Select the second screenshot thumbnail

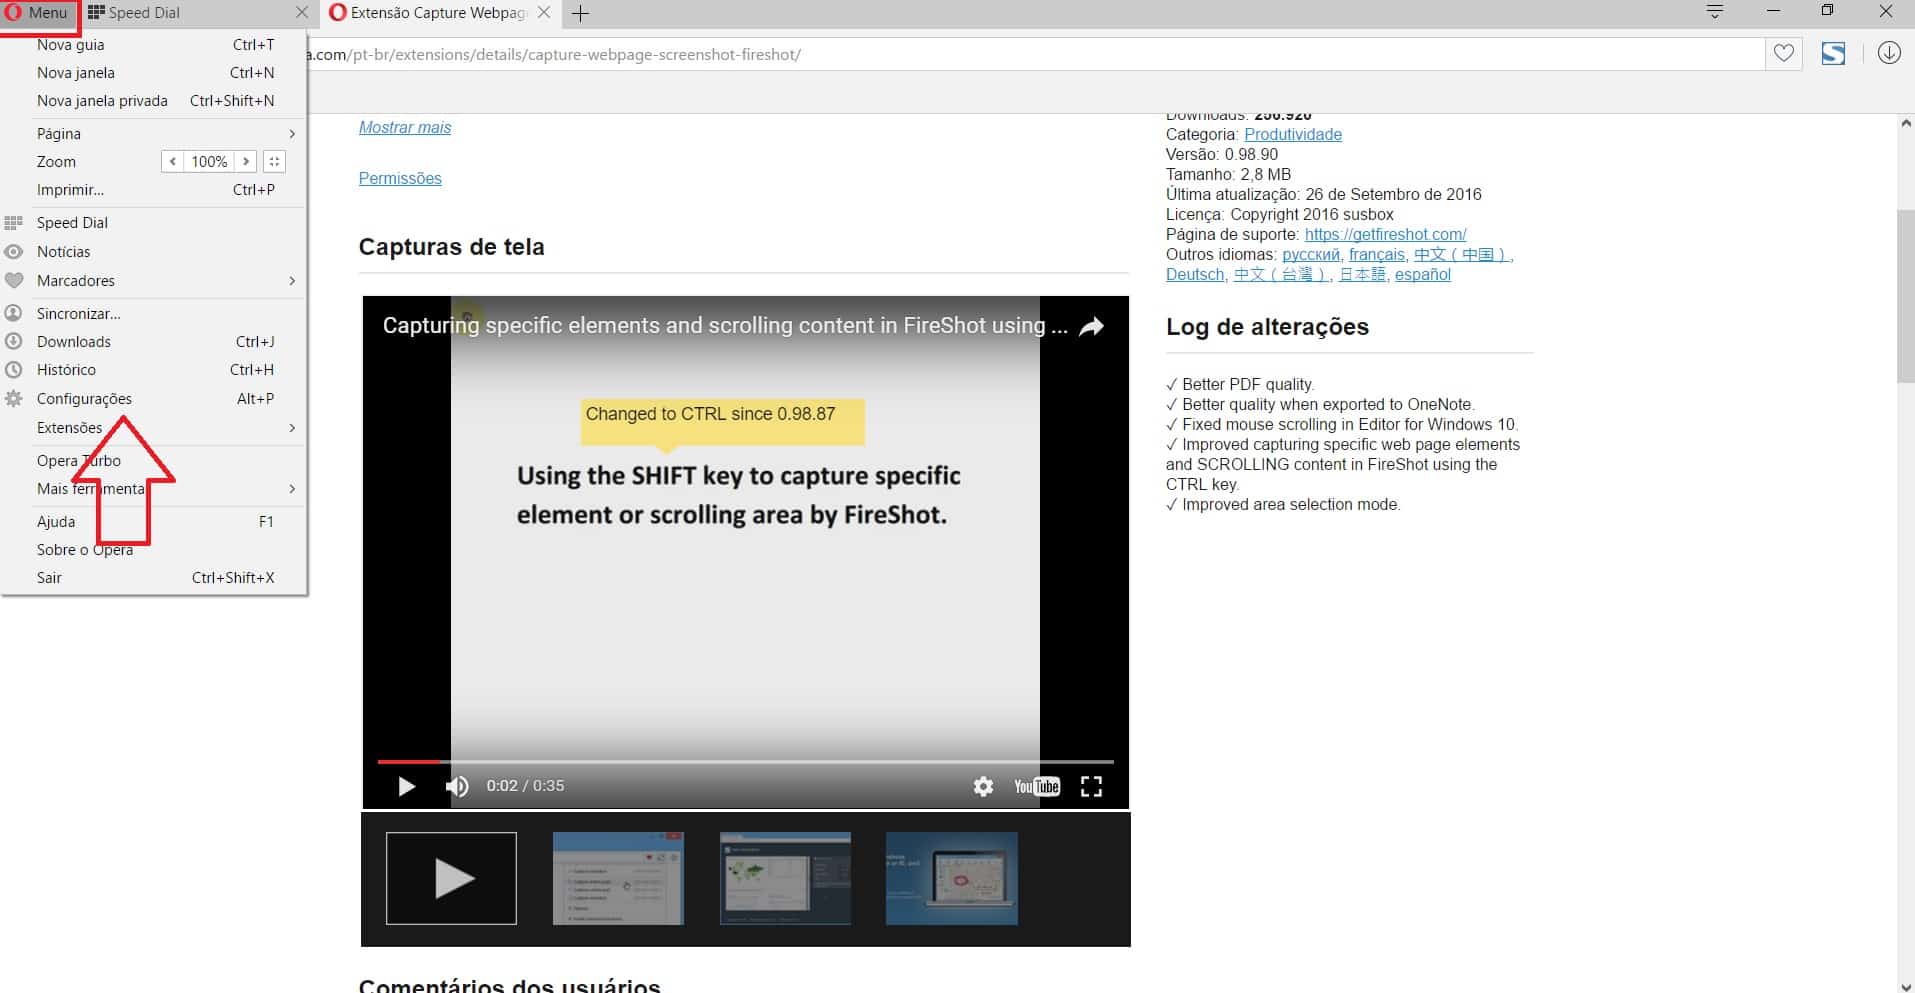pyautogui.click(x=618, y=878)
